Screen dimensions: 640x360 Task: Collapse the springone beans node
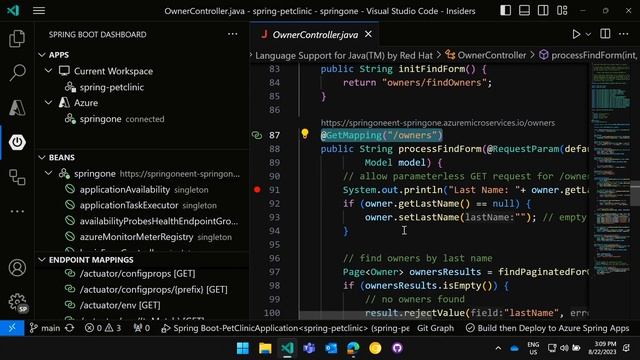coord(49,173)
